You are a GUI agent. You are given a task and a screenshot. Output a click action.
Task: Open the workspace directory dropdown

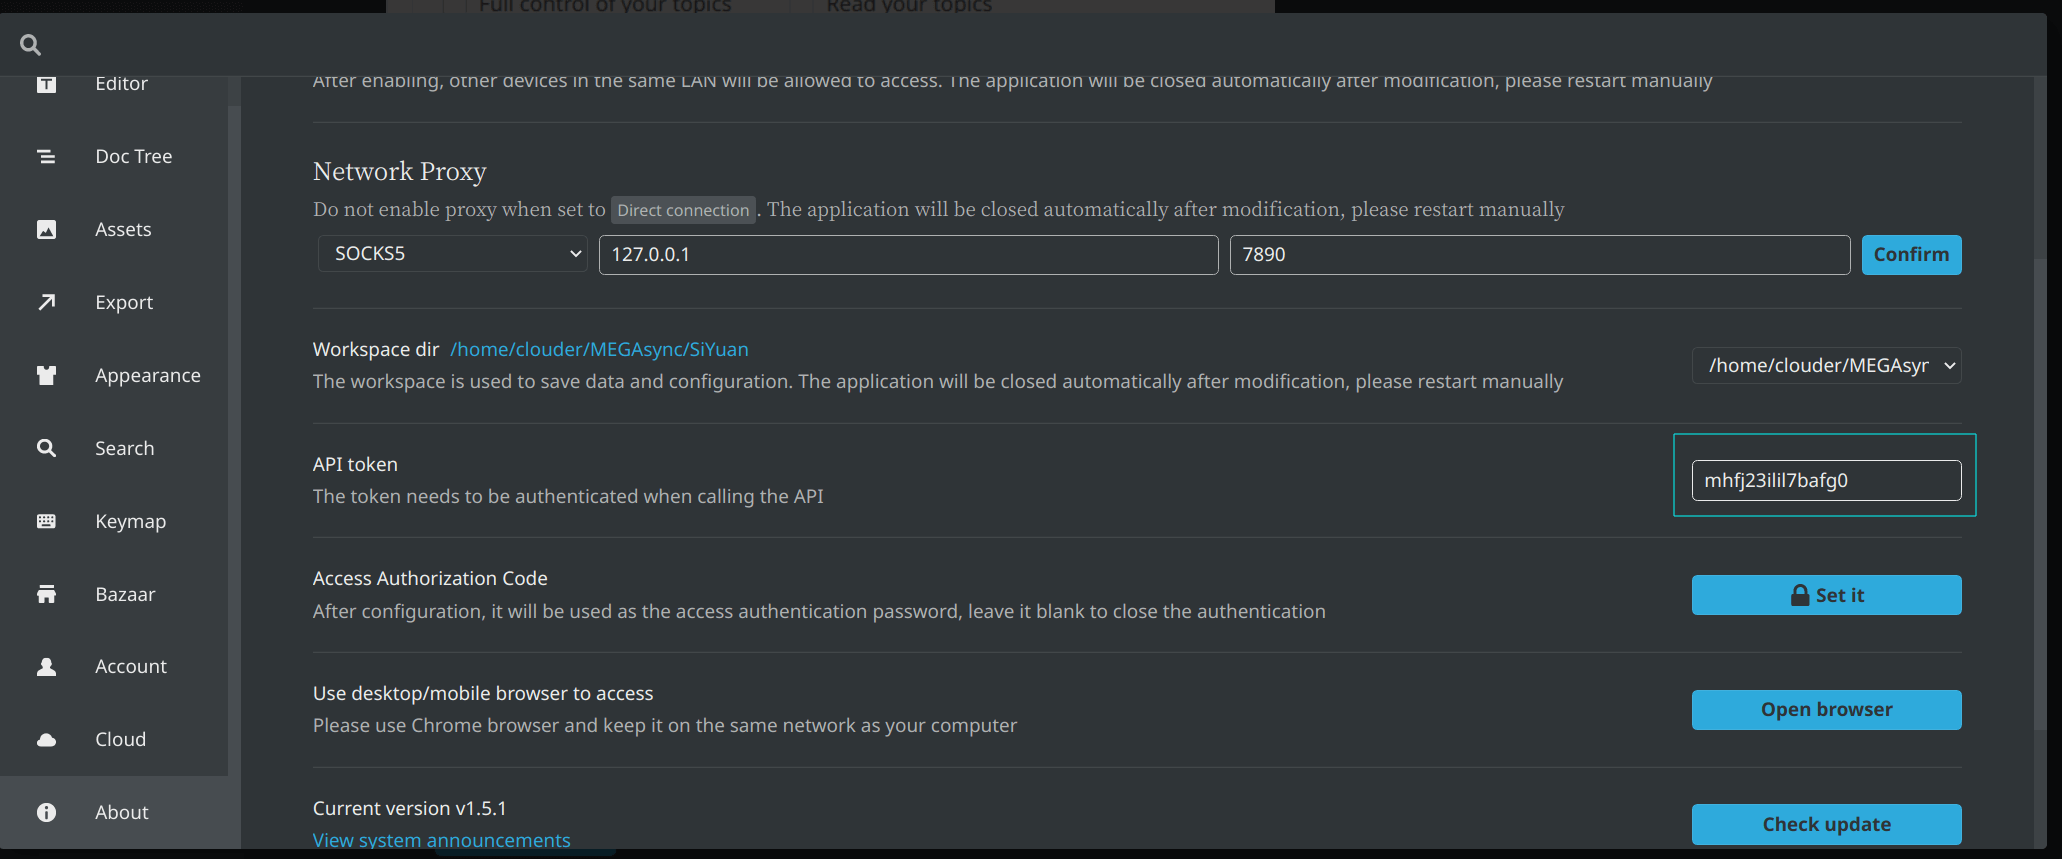click(x=1826, y=366)
